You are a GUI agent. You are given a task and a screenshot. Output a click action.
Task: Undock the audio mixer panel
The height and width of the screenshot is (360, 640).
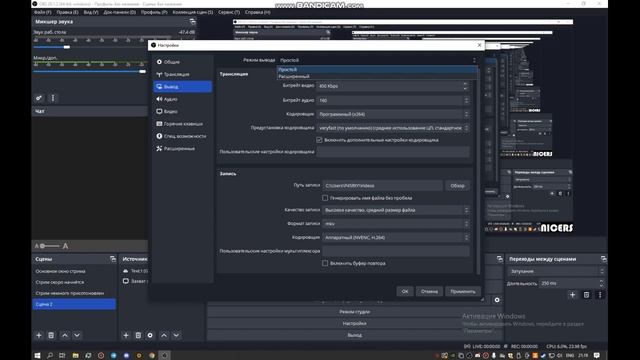pyautogui.click(x=192, y=22)
